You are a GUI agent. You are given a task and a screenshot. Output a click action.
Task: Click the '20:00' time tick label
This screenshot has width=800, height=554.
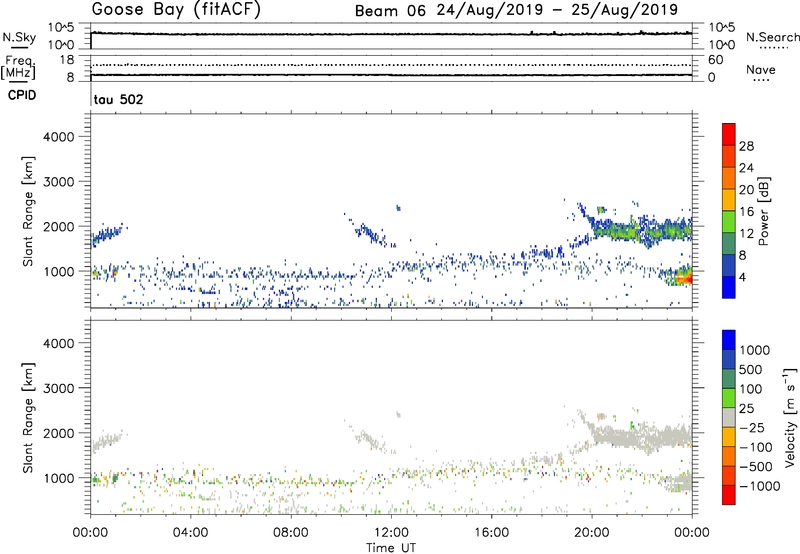(x=591, y=533)
